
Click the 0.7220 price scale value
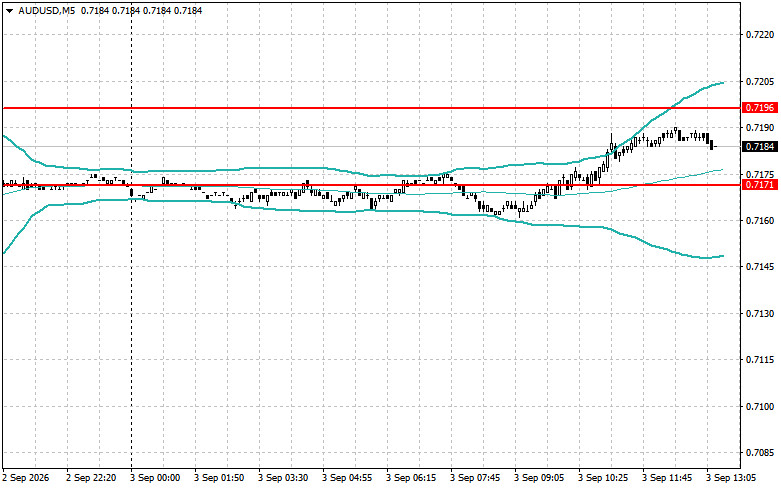tap(760, 35)
